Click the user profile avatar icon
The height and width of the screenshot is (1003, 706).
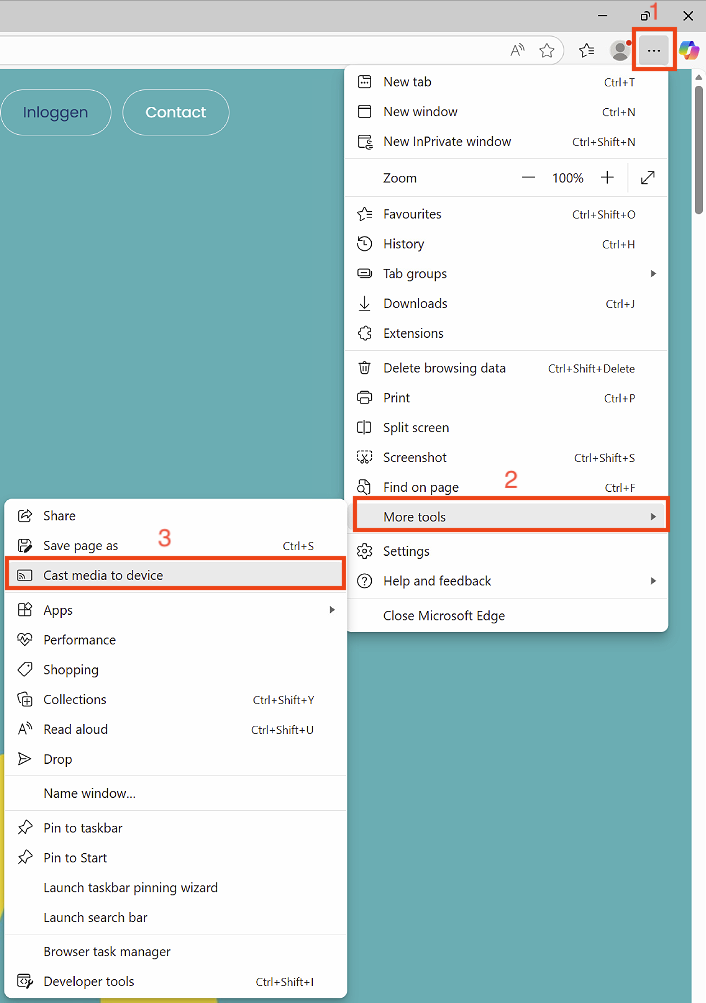620,50
